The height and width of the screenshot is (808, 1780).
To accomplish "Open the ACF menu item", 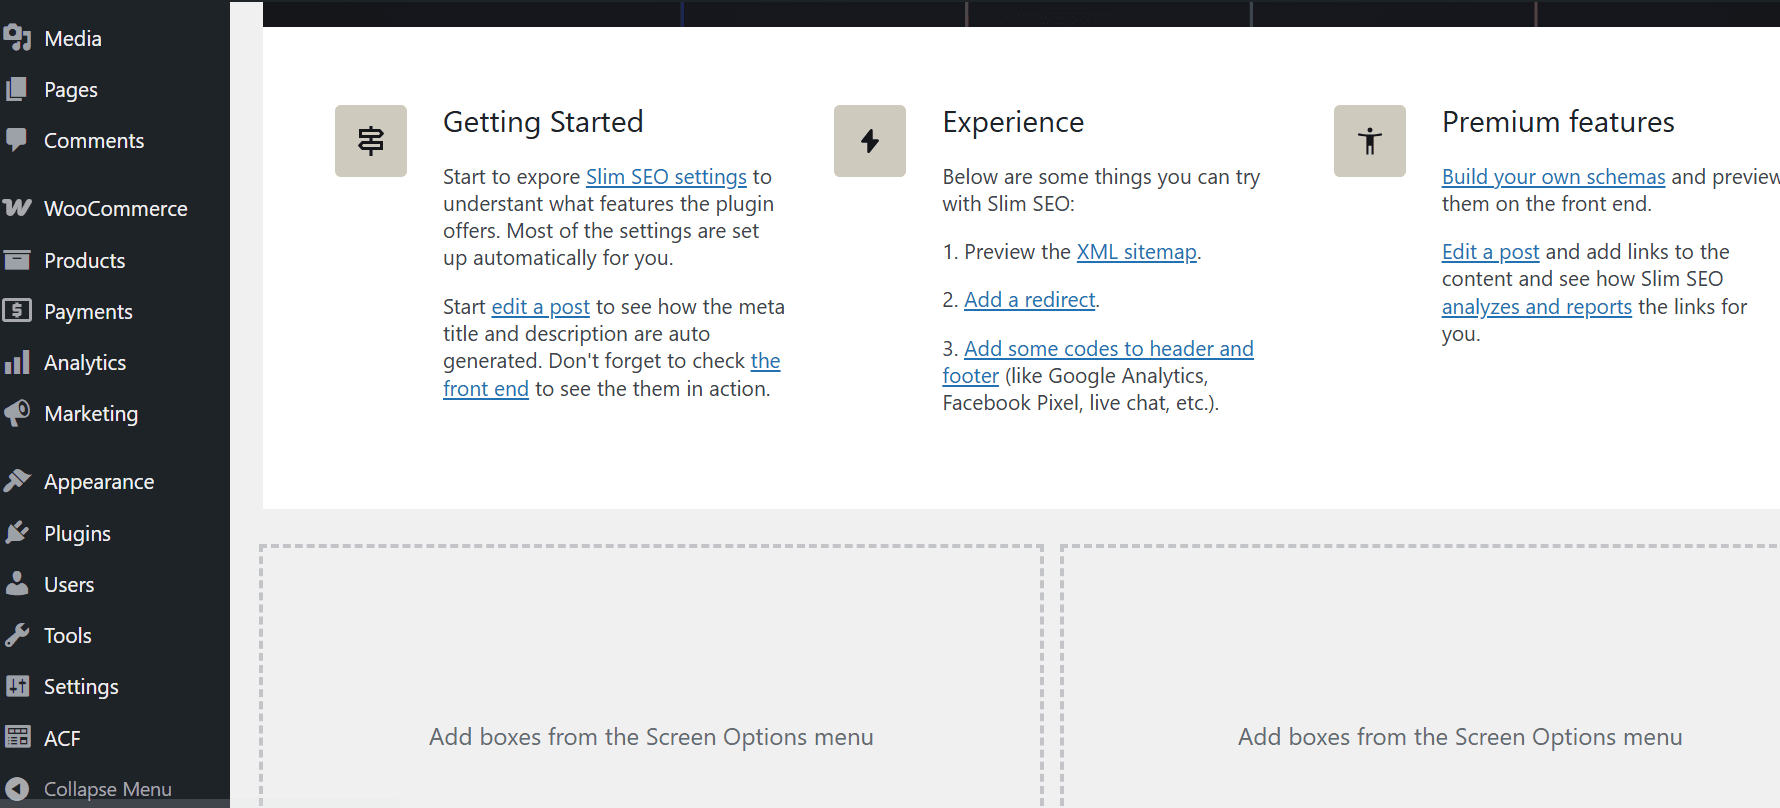I will coord(62,738).
